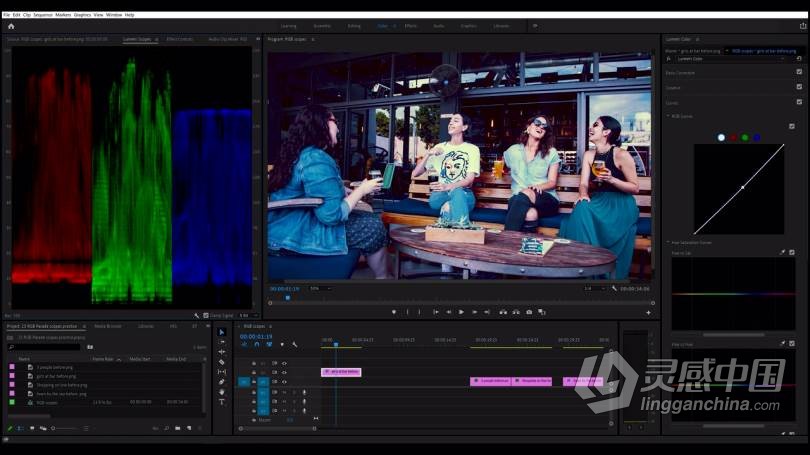Toggle RGB Curves checkbox
Image resolution: width=810 pixels, height=455 pixels.
(792, 126)
